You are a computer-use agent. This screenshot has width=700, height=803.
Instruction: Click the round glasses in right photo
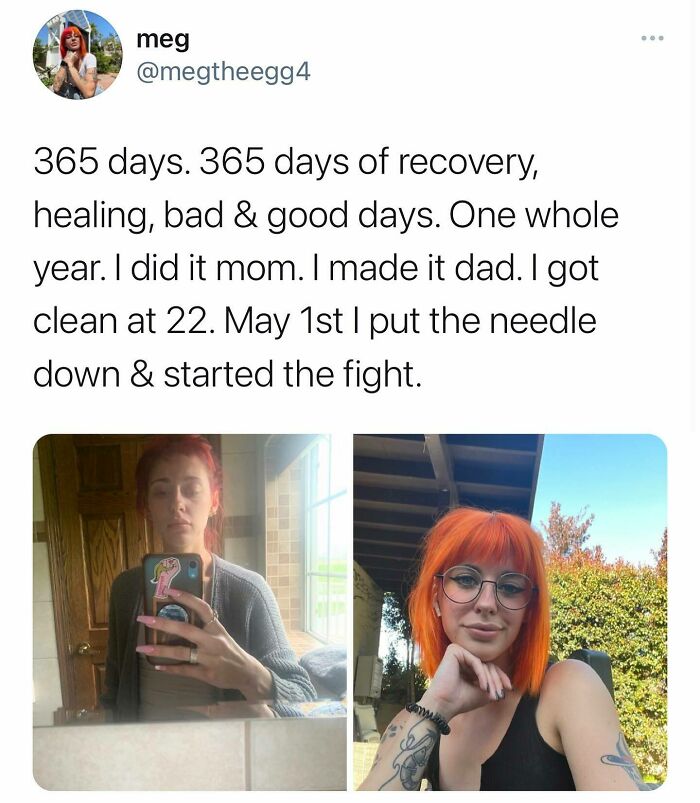click(x=485, y=587)
